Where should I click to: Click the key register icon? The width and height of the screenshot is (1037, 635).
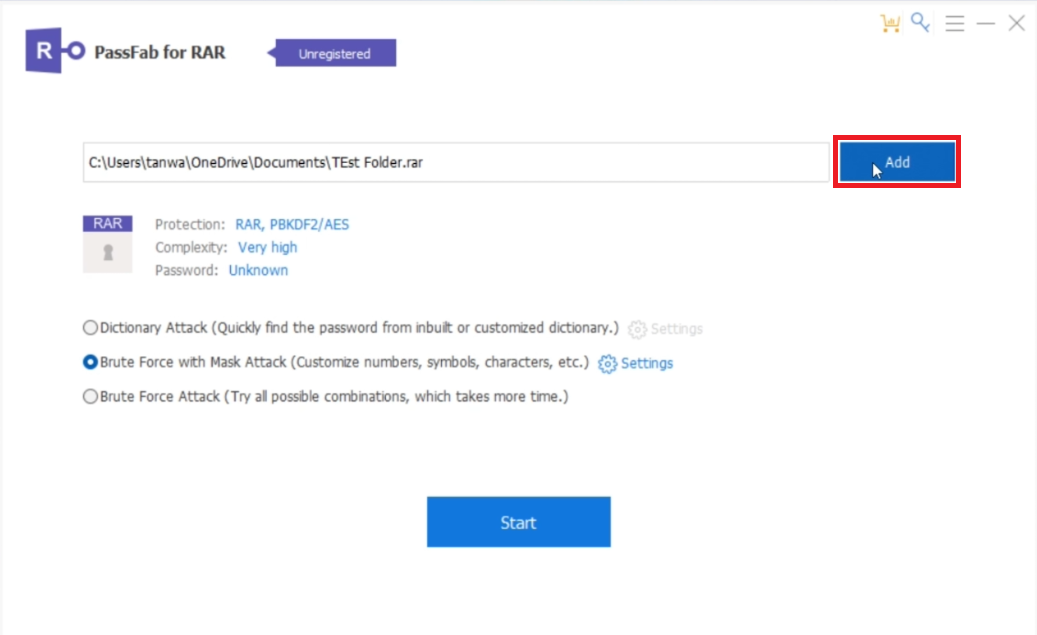point(921,22)
